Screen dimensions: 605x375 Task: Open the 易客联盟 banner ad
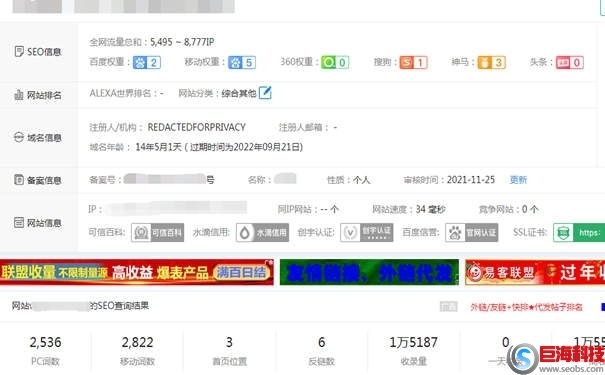click(x=535, y=272)
